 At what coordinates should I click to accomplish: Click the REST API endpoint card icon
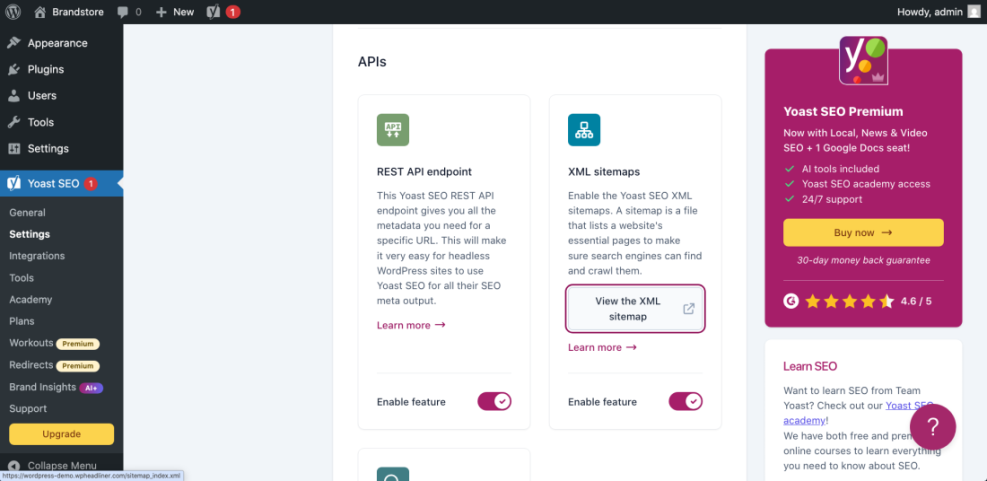pyautogui.click(x=393, y=130)
